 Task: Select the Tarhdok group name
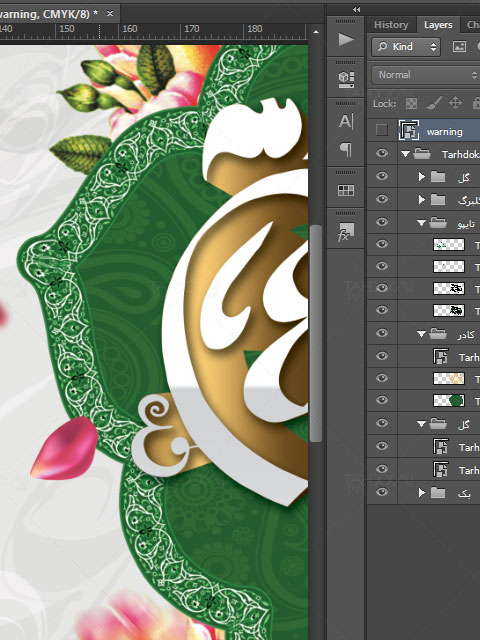pyautogui.click(x=461, y=154)
